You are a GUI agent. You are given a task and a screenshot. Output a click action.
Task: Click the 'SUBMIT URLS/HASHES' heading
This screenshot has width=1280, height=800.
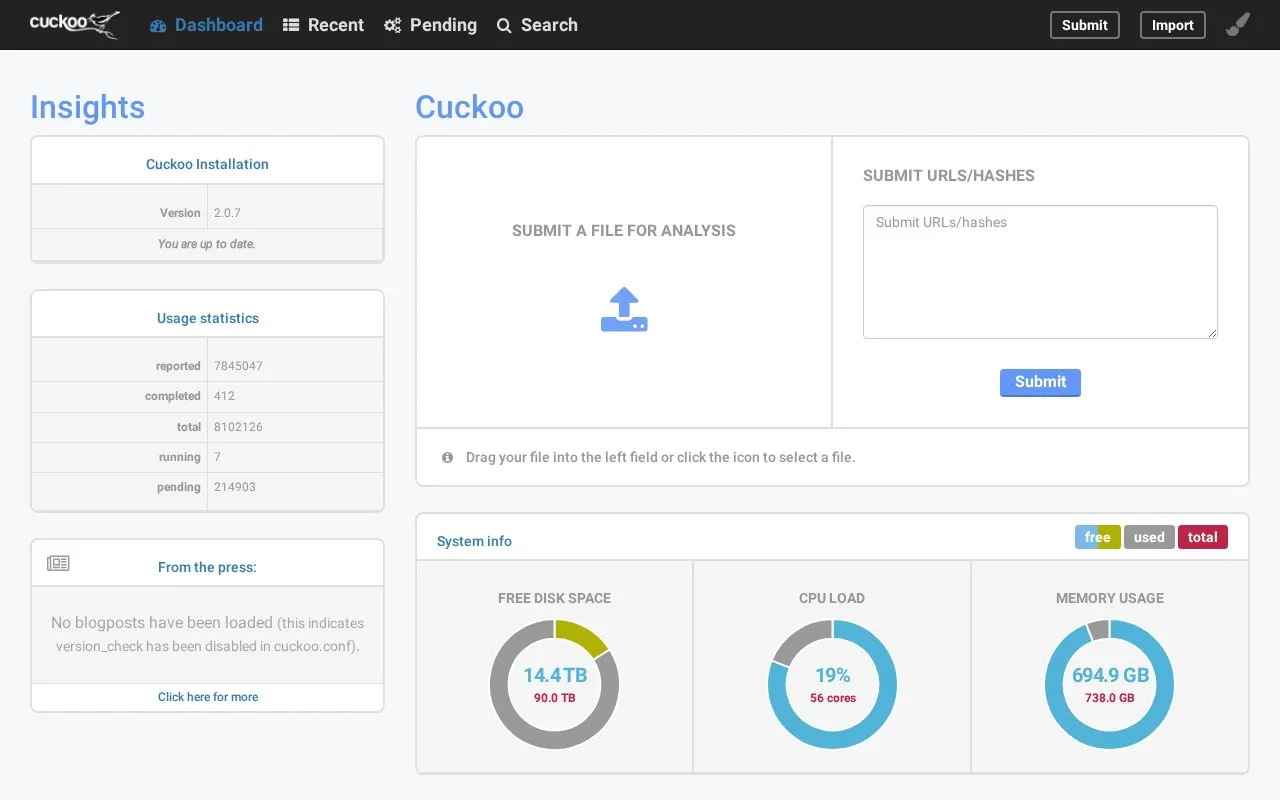[949, 175]
